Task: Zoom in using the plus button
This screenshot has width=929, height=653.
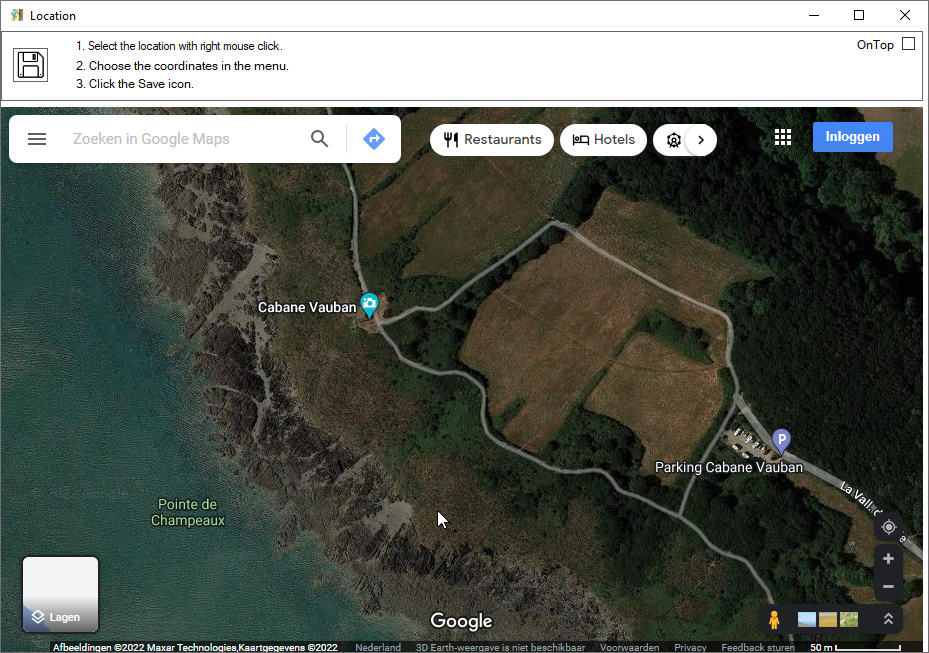Action: (x=888, y=559)
